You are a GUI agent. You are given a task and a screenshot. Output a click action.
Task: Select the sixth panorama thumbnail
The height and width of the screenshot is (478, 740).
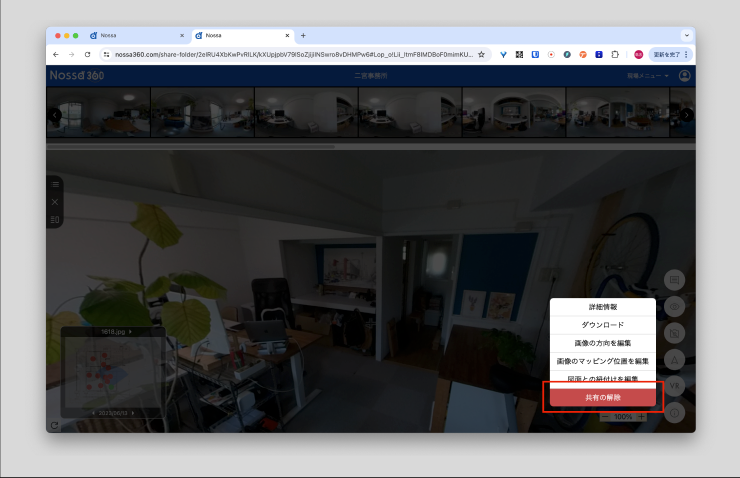(618, 112)
